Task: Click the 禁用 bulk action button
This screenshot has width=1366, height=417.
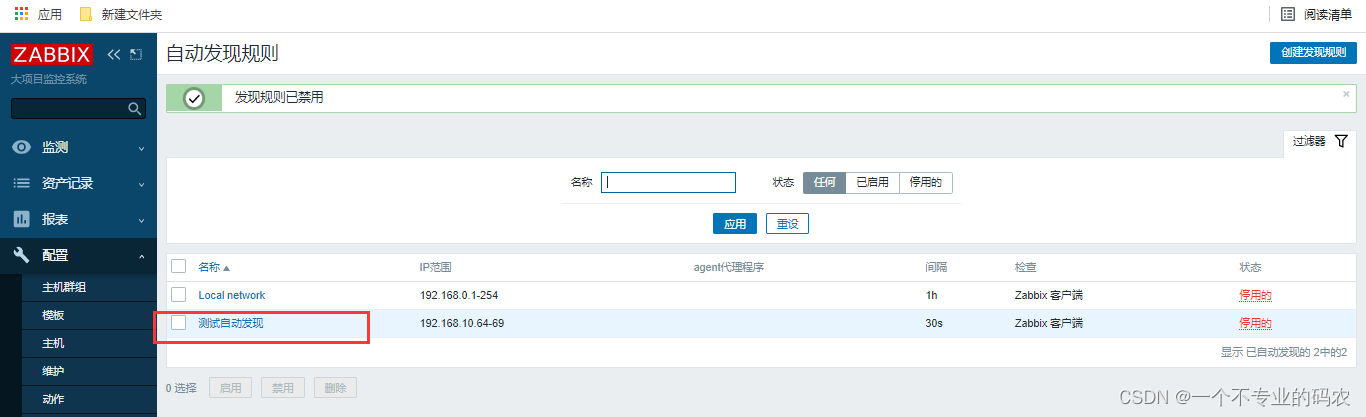Action: point(283,388)
